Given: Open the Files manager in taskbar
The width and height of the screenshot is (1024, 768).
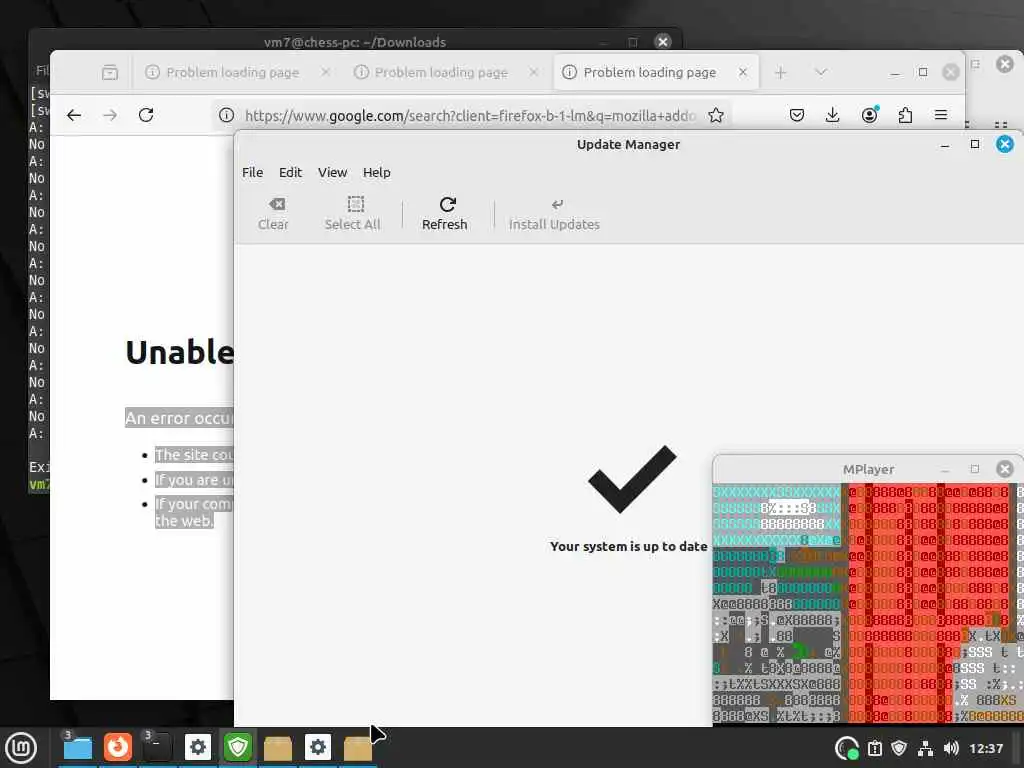Looking at the screenshot, I should pyautogui.click(x=78, y=748).
